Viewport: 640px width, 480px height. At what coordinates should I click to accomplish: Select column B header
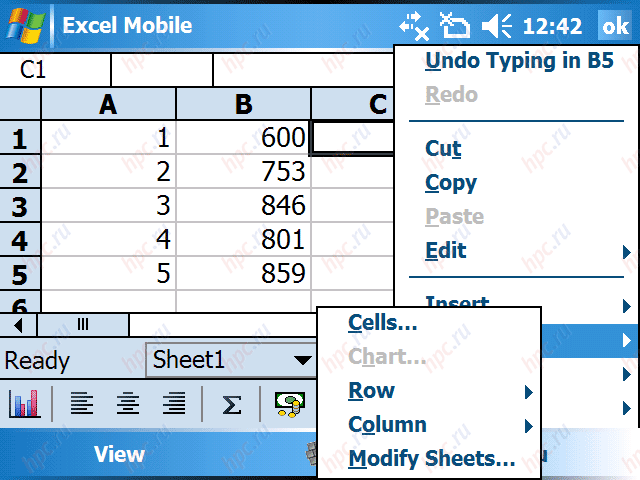click(x=243, y=104)
